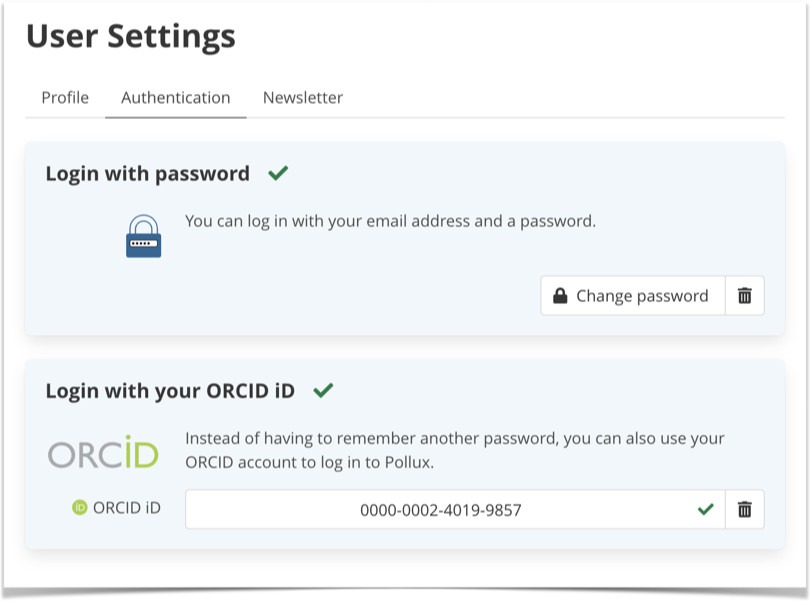Click the email and password description text
Image resolution: width=810 pixels, height=601 pixels.
pos(391,222)
